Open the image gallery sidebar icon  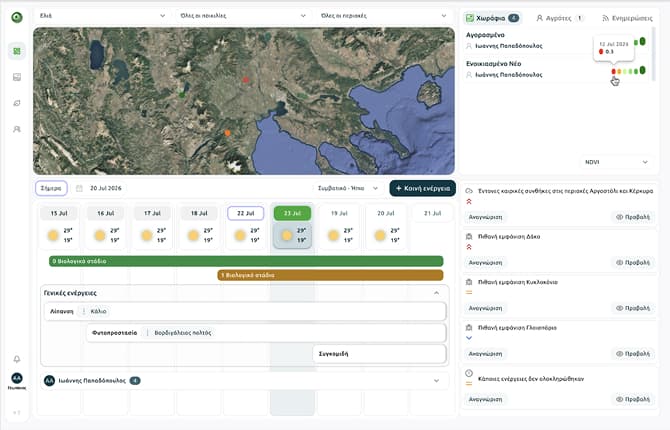(x=17, y=77)
